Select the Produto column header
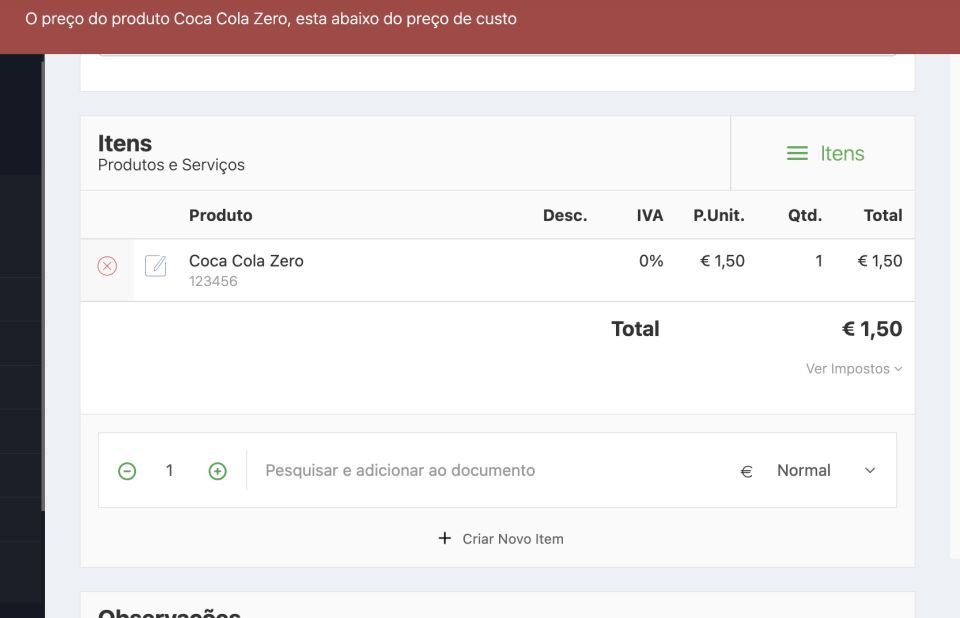The image size is (960, 618). pyautogui.click(x=220, y=215)
